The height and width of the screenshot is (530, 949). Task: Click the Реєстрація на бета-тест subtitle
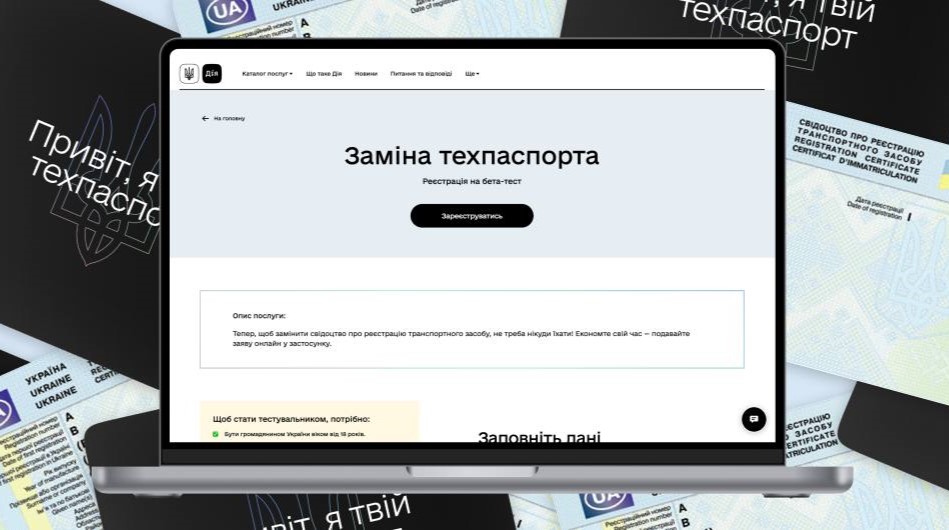tap(471, 181)
